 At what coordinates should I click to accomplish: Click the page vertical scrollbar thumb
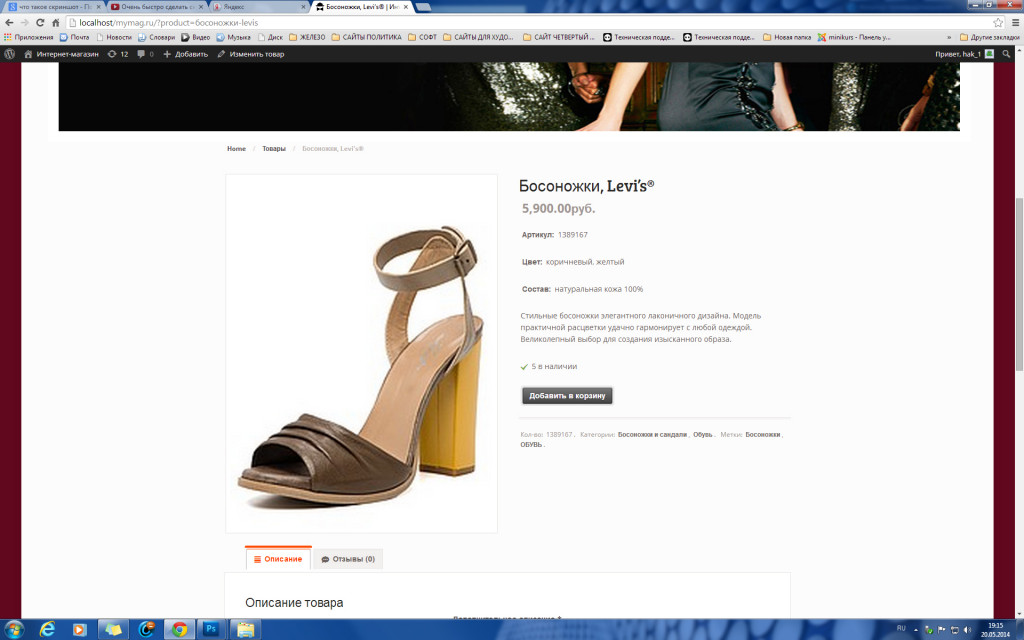[x=1019, y=284]
